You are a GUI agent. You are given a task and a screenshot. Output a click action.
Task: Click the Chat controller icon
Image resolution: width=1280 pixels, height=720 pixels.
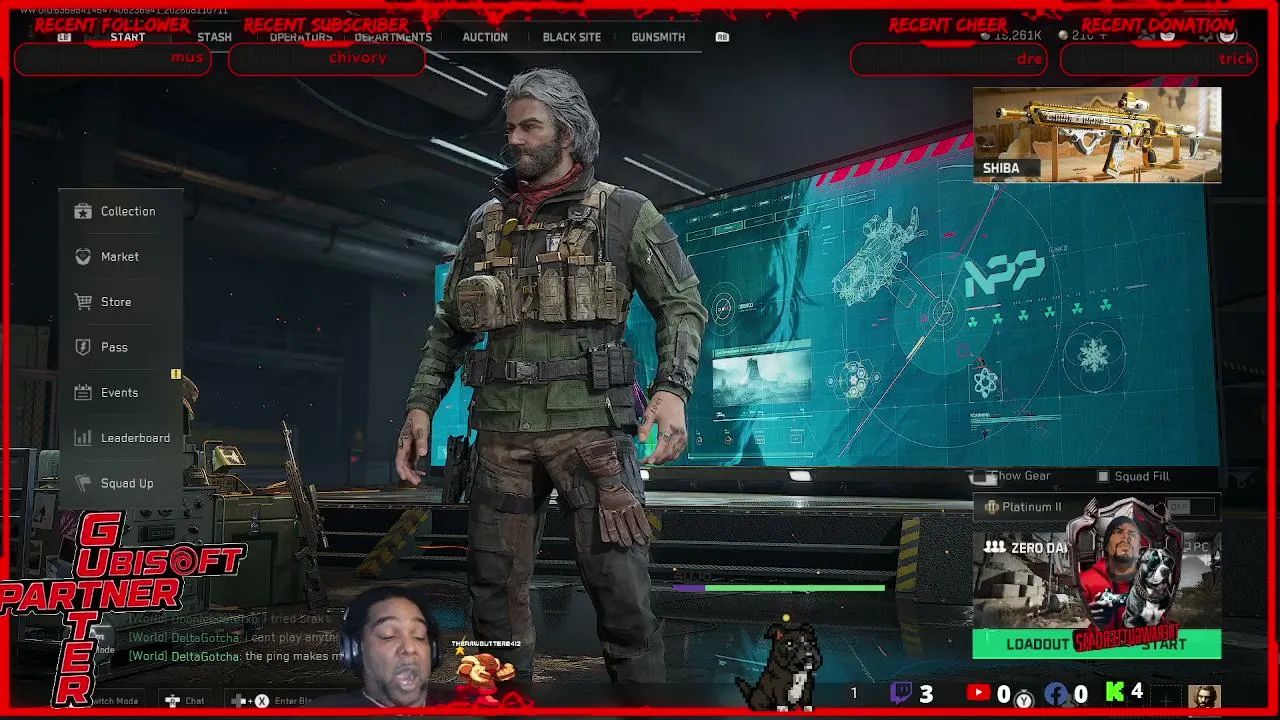point(172,701)
